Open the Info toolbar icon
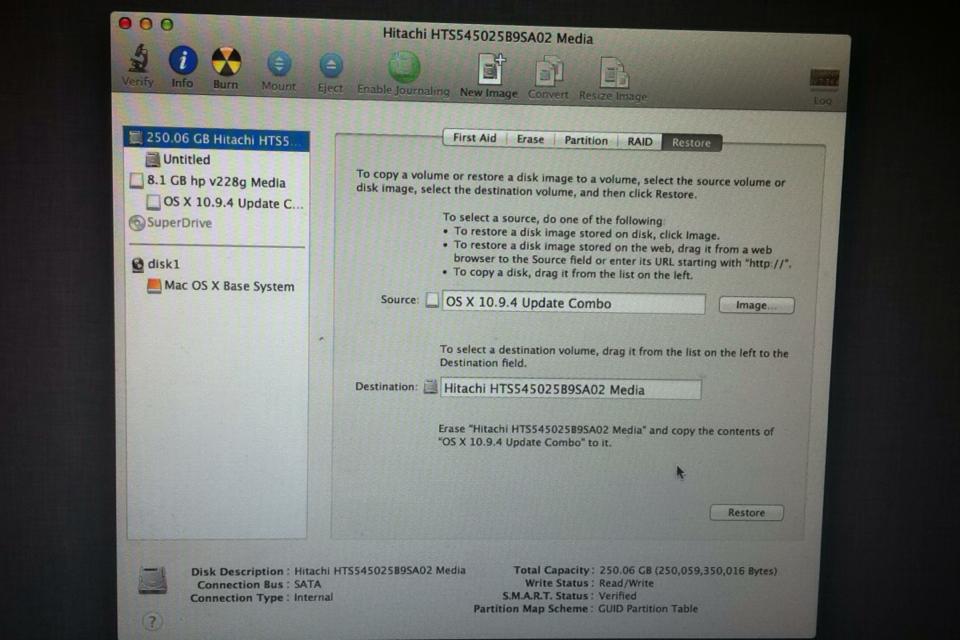 pyautogui.click(x=183, y=61)
